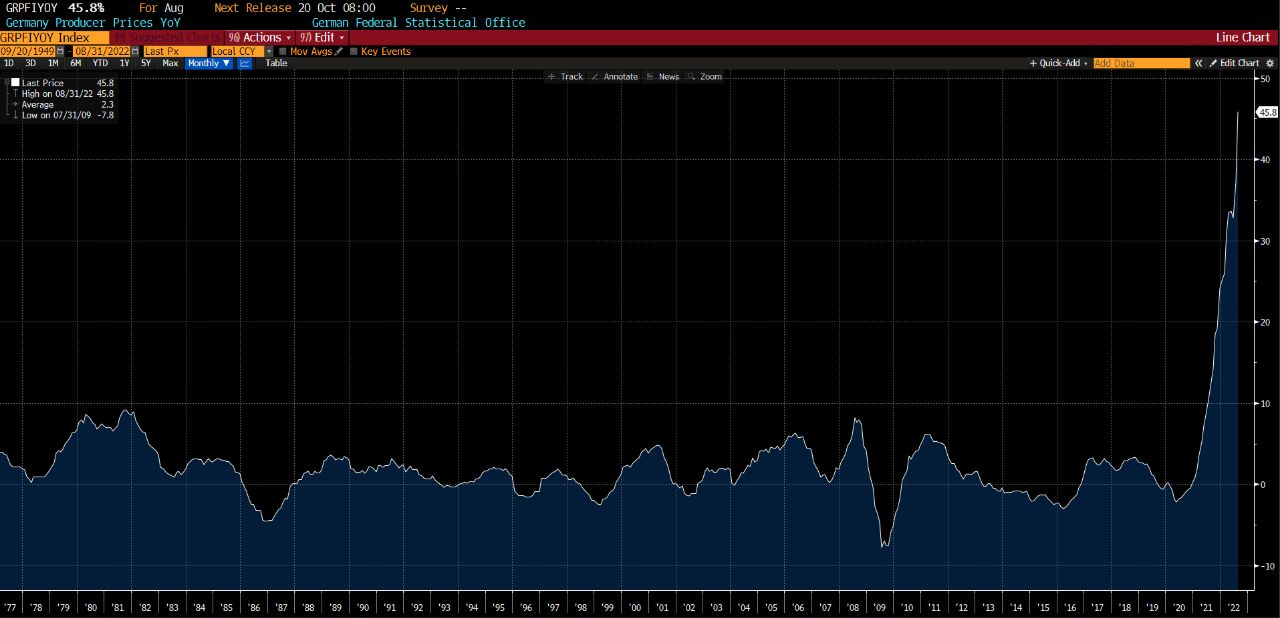
Task: Click the end date field 08/31/2022
Action: (101, 51)
